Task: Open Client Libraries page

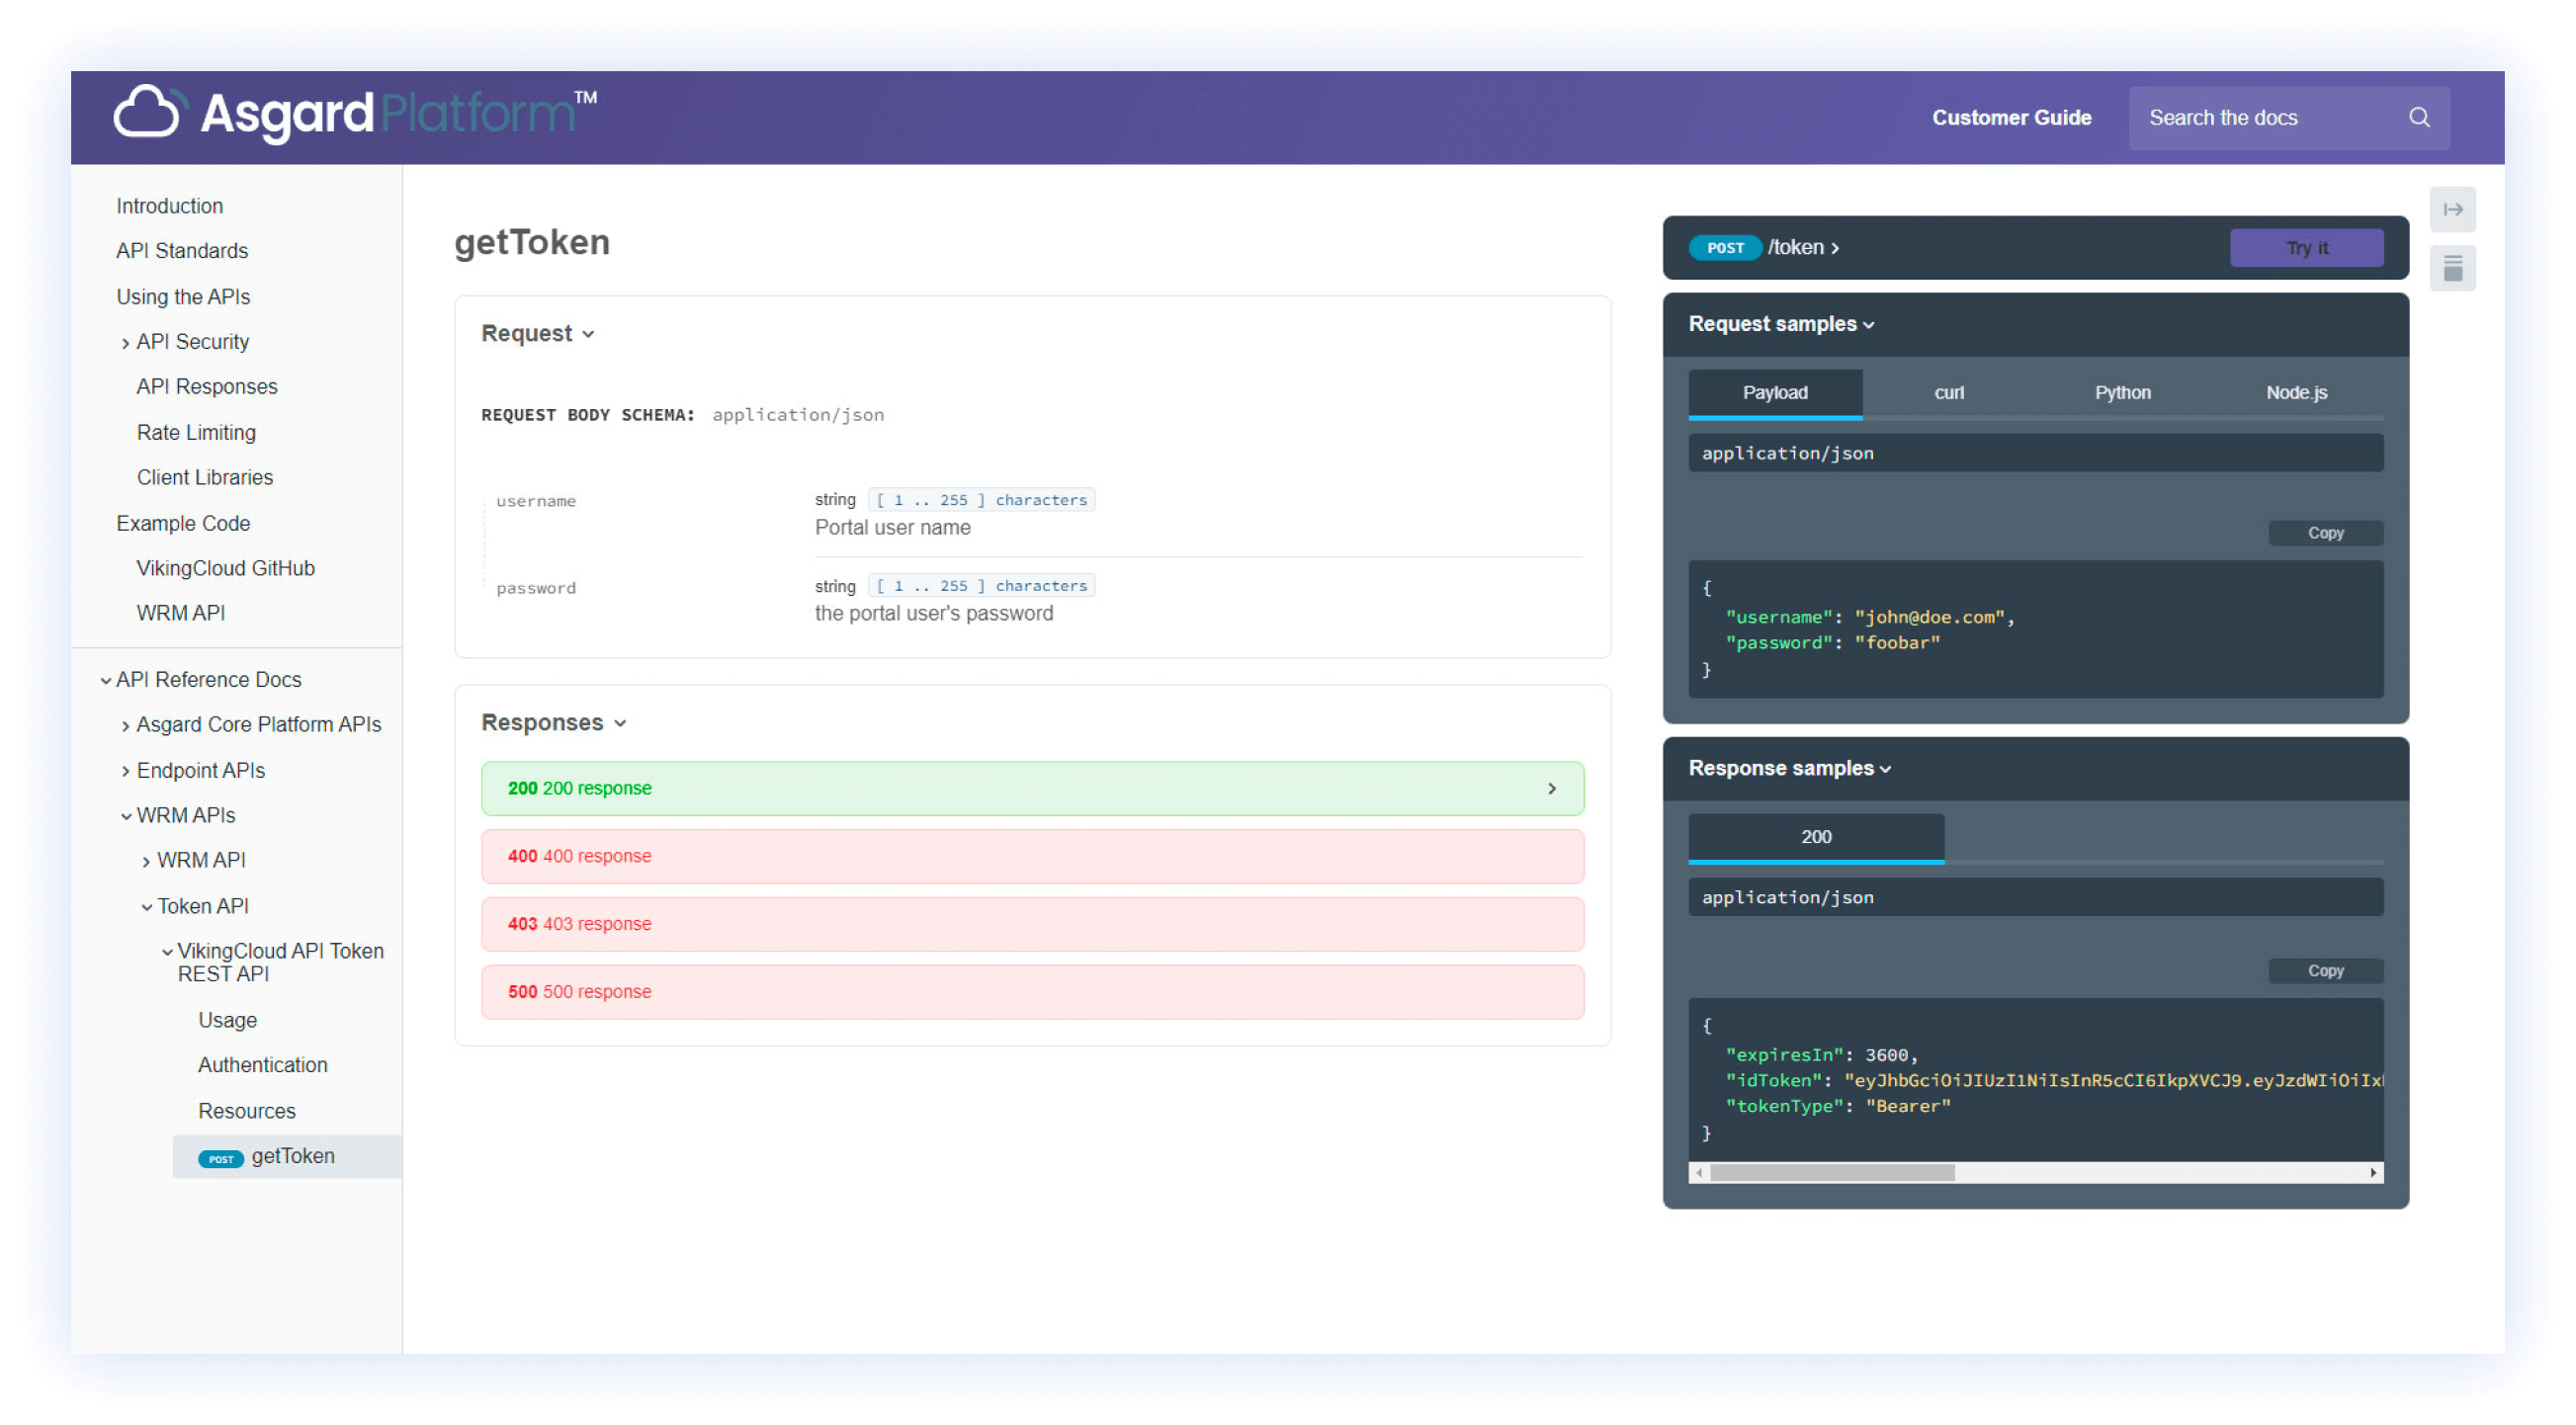Action: click(x=205, y=477)
